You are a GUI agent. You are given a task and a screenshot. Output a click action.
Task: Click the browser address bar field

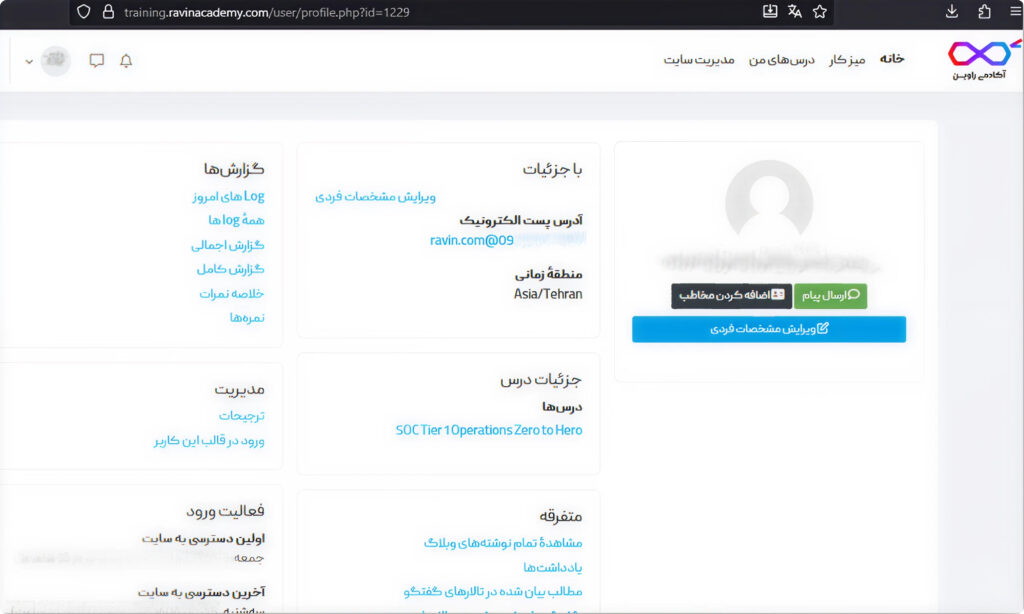point(300,13)
